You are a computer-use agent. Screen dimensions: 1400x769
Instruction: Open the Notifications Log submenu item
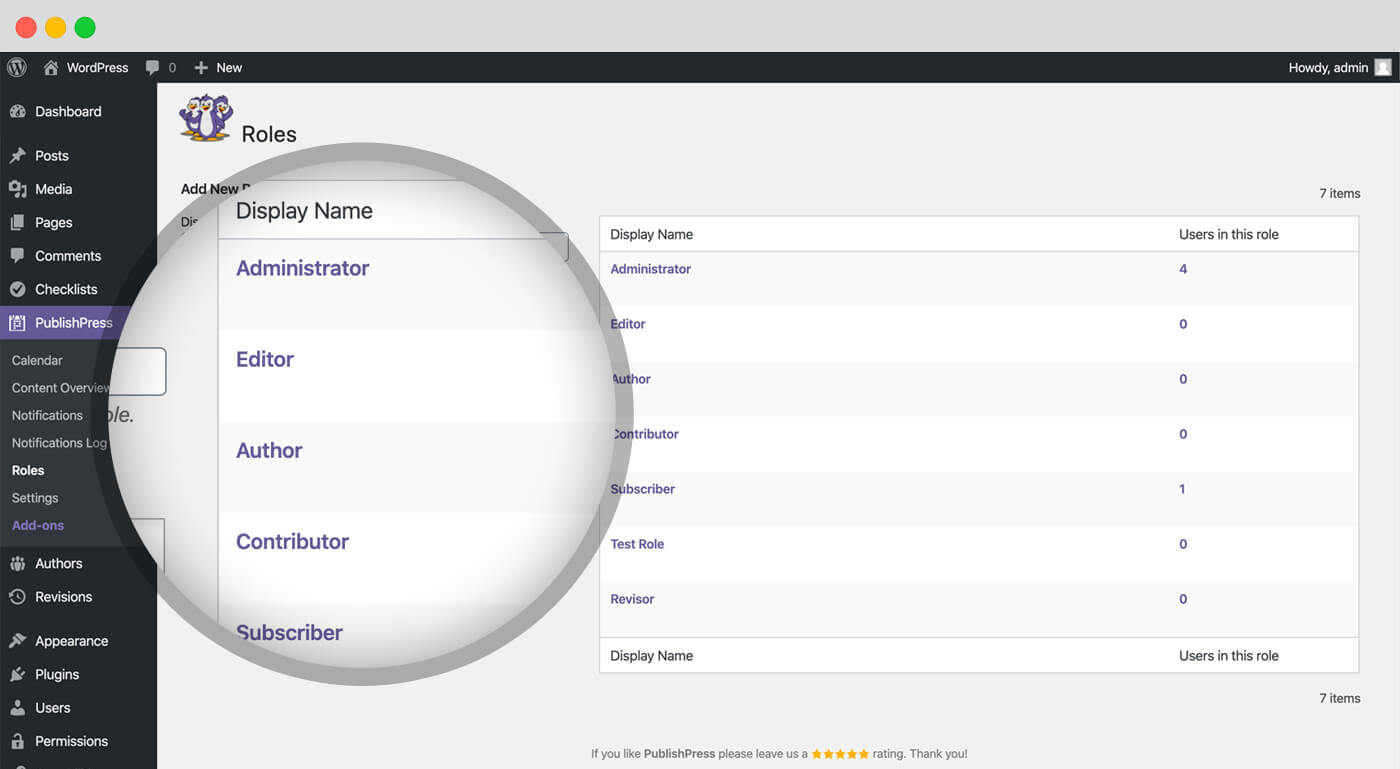(59, 443)
